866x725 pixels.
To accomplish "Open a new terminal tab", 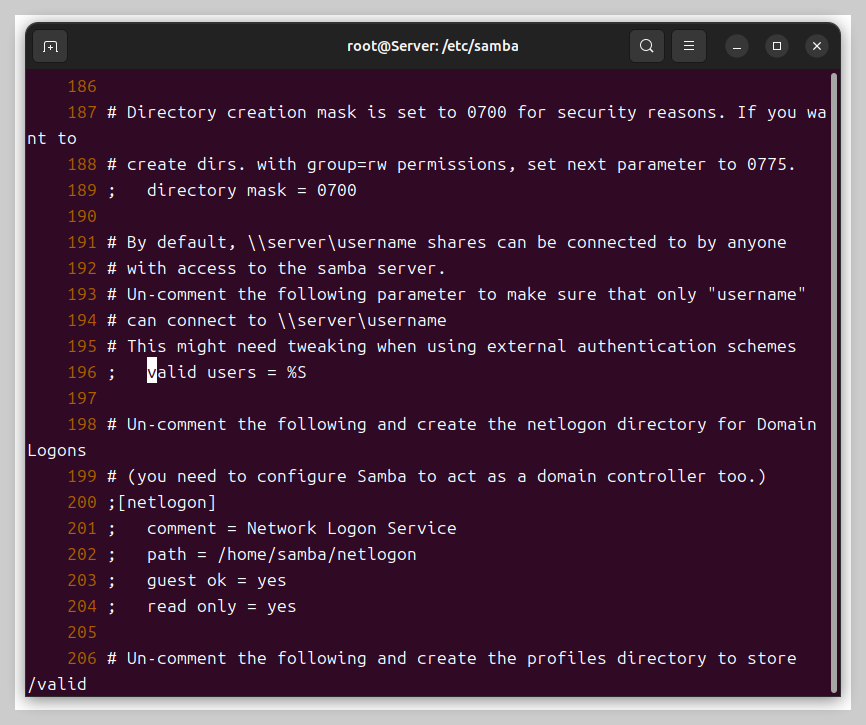I will 50,46.
